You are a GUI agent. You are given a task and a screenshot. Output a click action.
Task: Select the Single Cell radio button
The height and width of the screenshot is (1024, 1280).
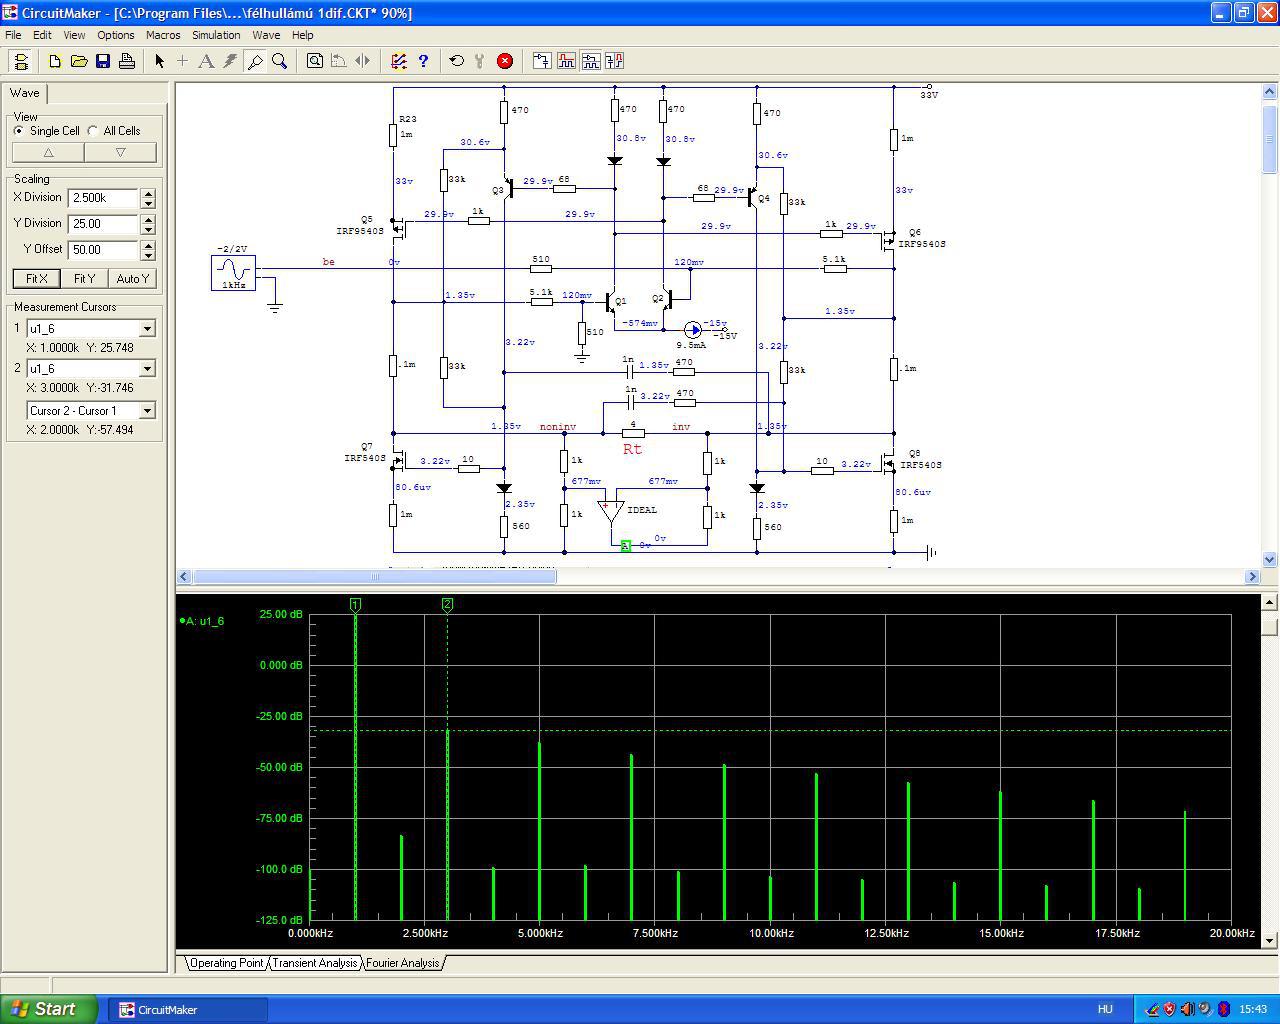click(19, 131)
